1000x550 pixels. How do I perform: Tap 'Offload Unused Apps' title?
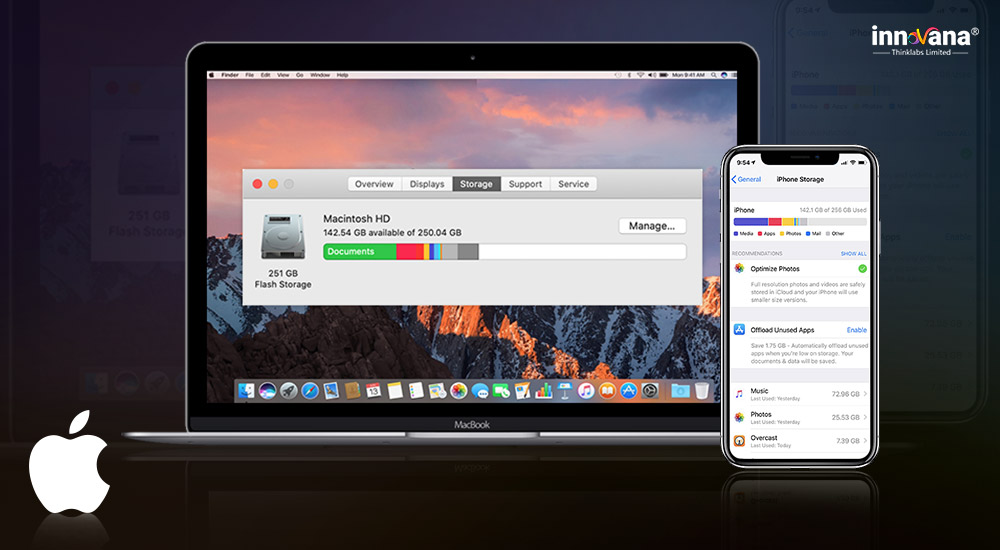783,330
